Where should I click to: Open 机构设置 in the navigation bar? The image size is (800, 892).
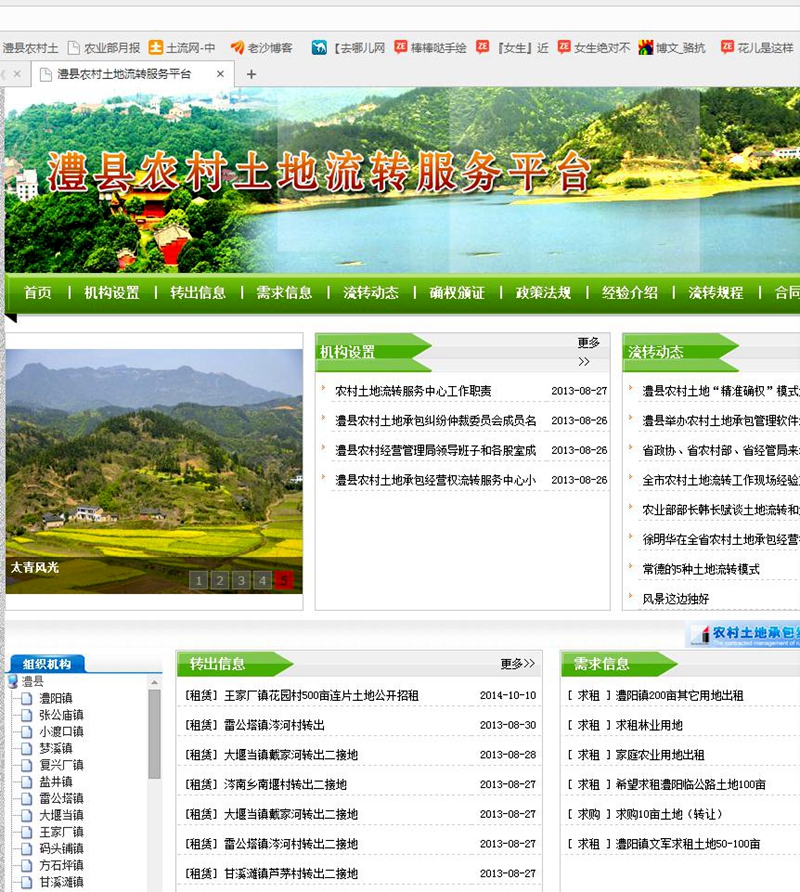coord(112,292)
